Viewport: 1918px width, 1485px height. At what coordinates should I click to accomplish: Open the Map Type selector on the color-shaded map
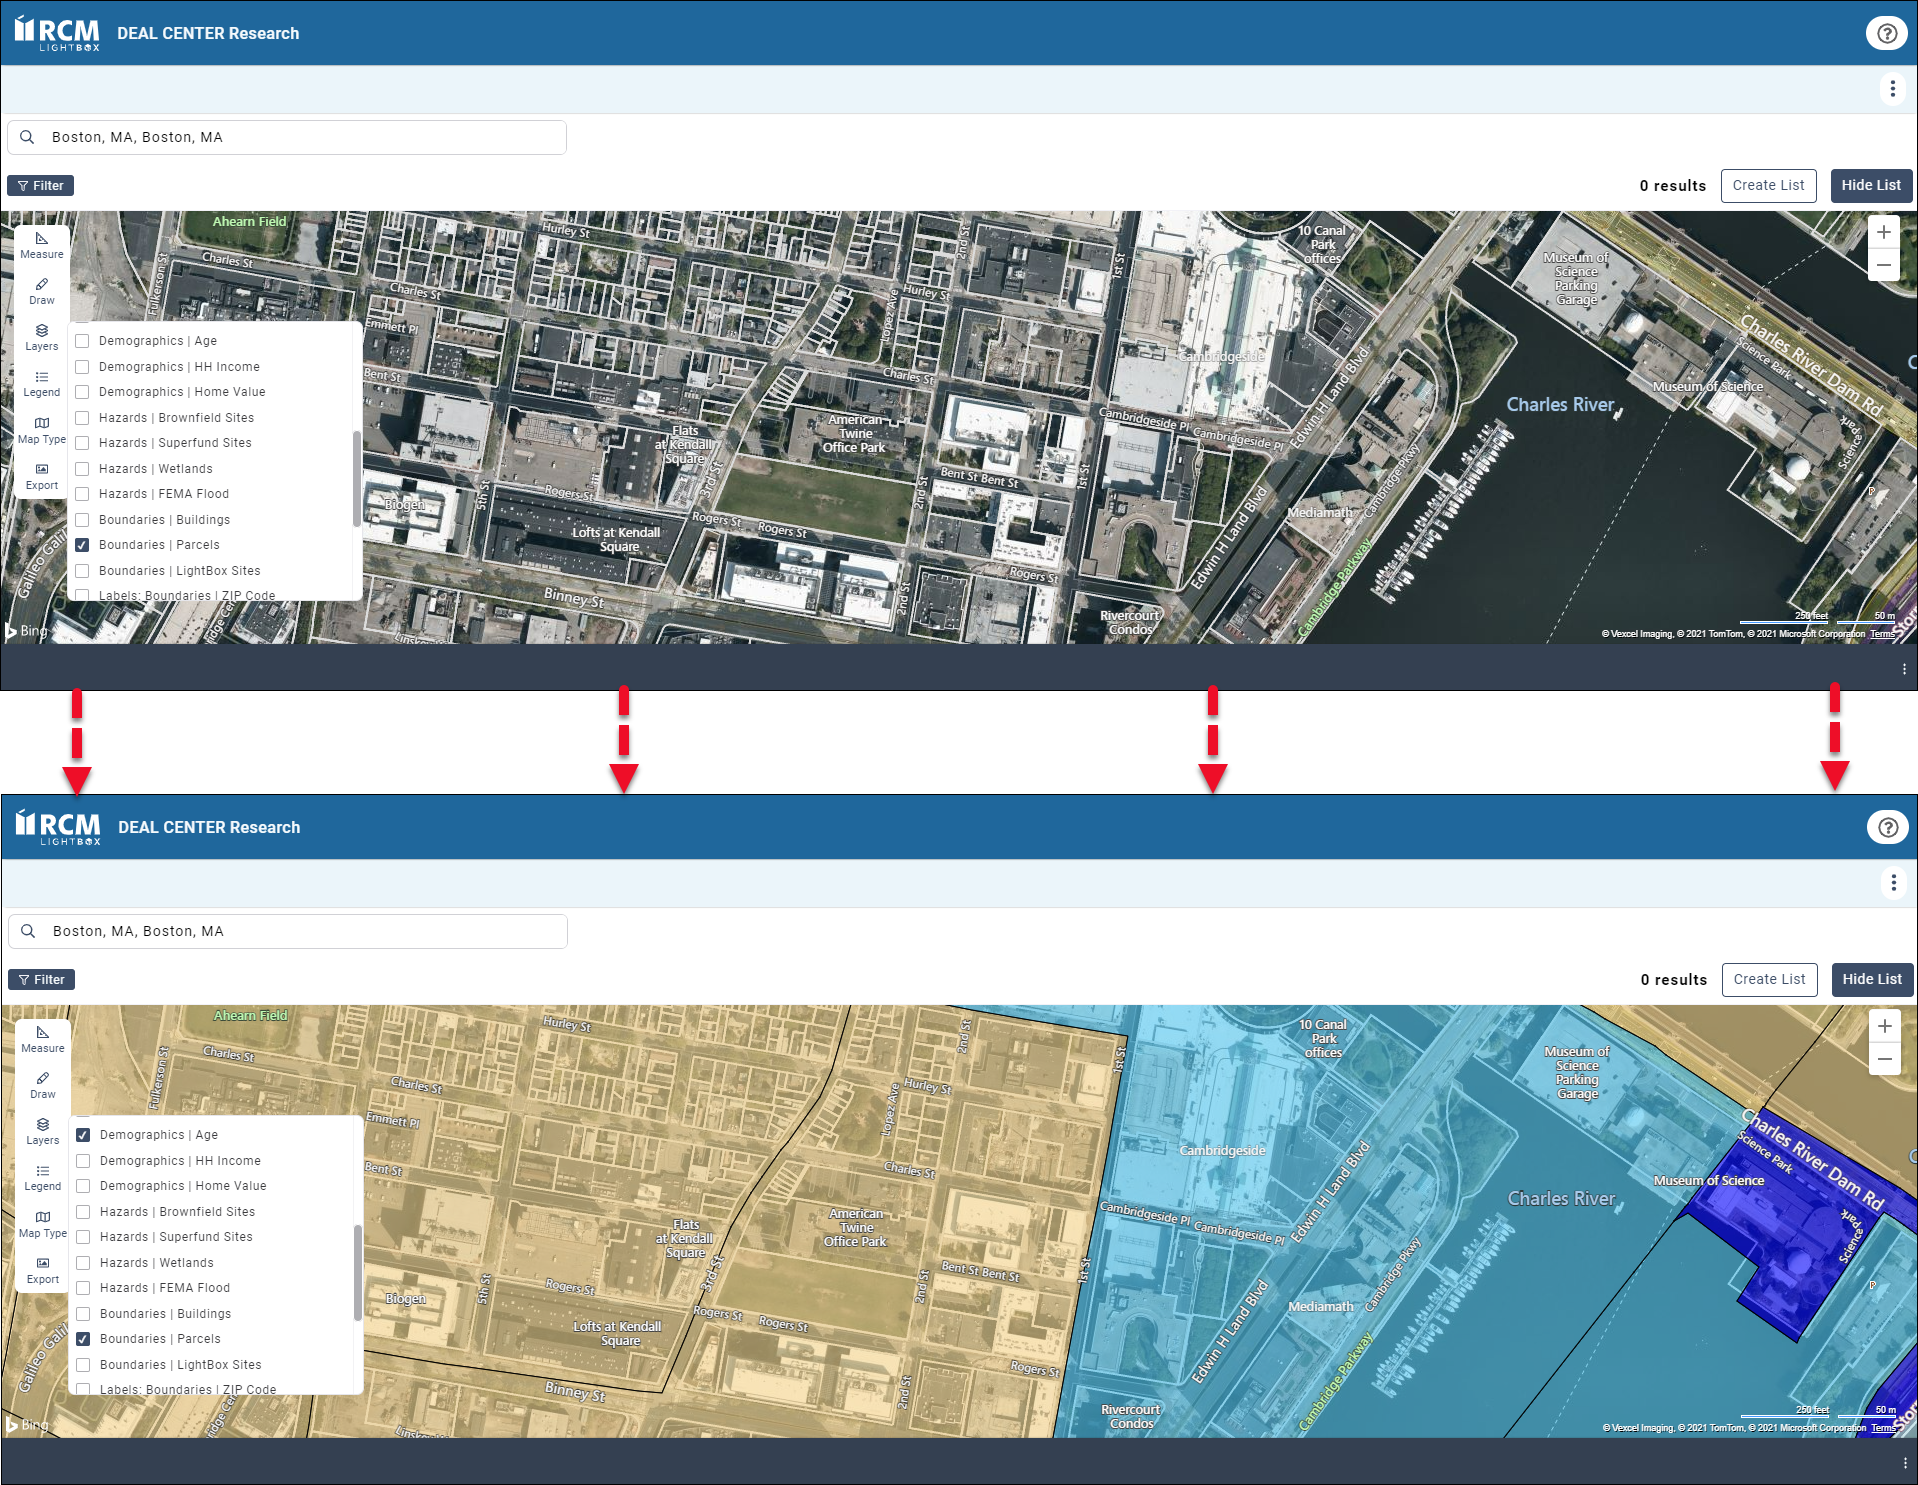[x=43, y=1223]
